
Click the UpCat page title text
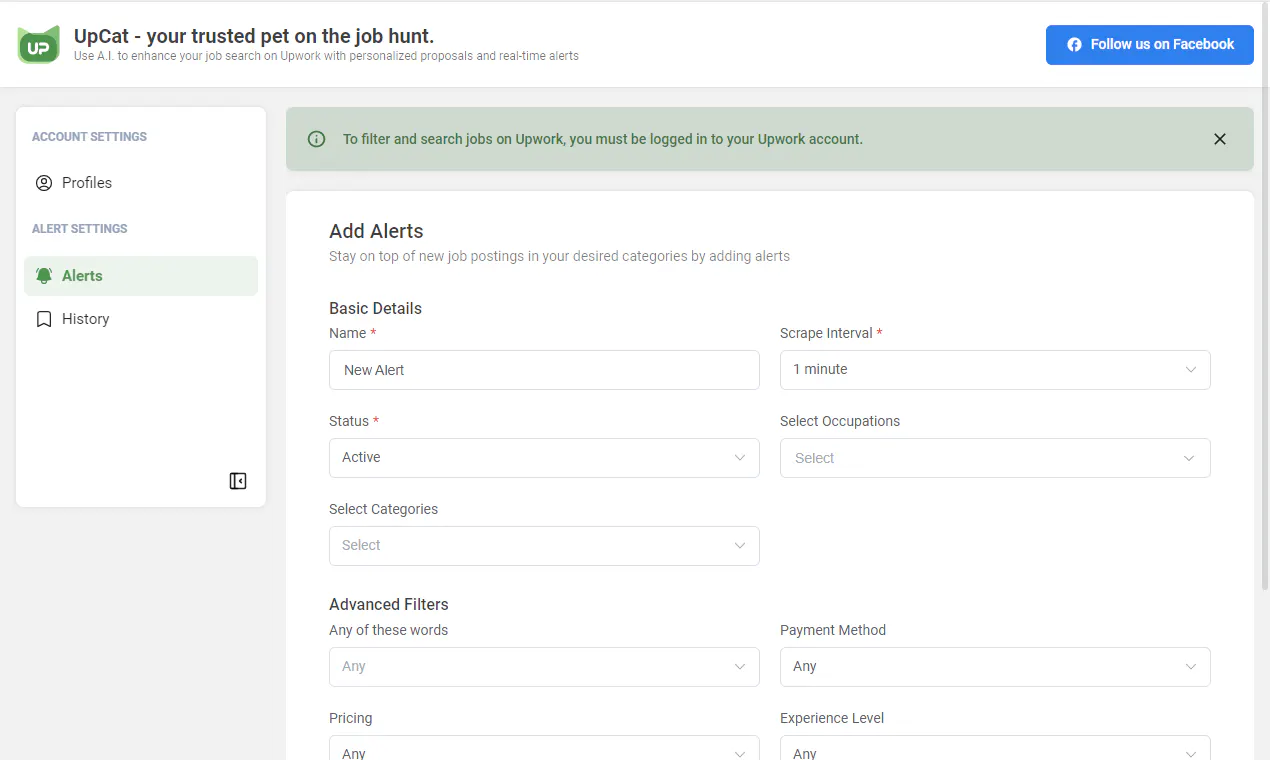tap(254, 36)
